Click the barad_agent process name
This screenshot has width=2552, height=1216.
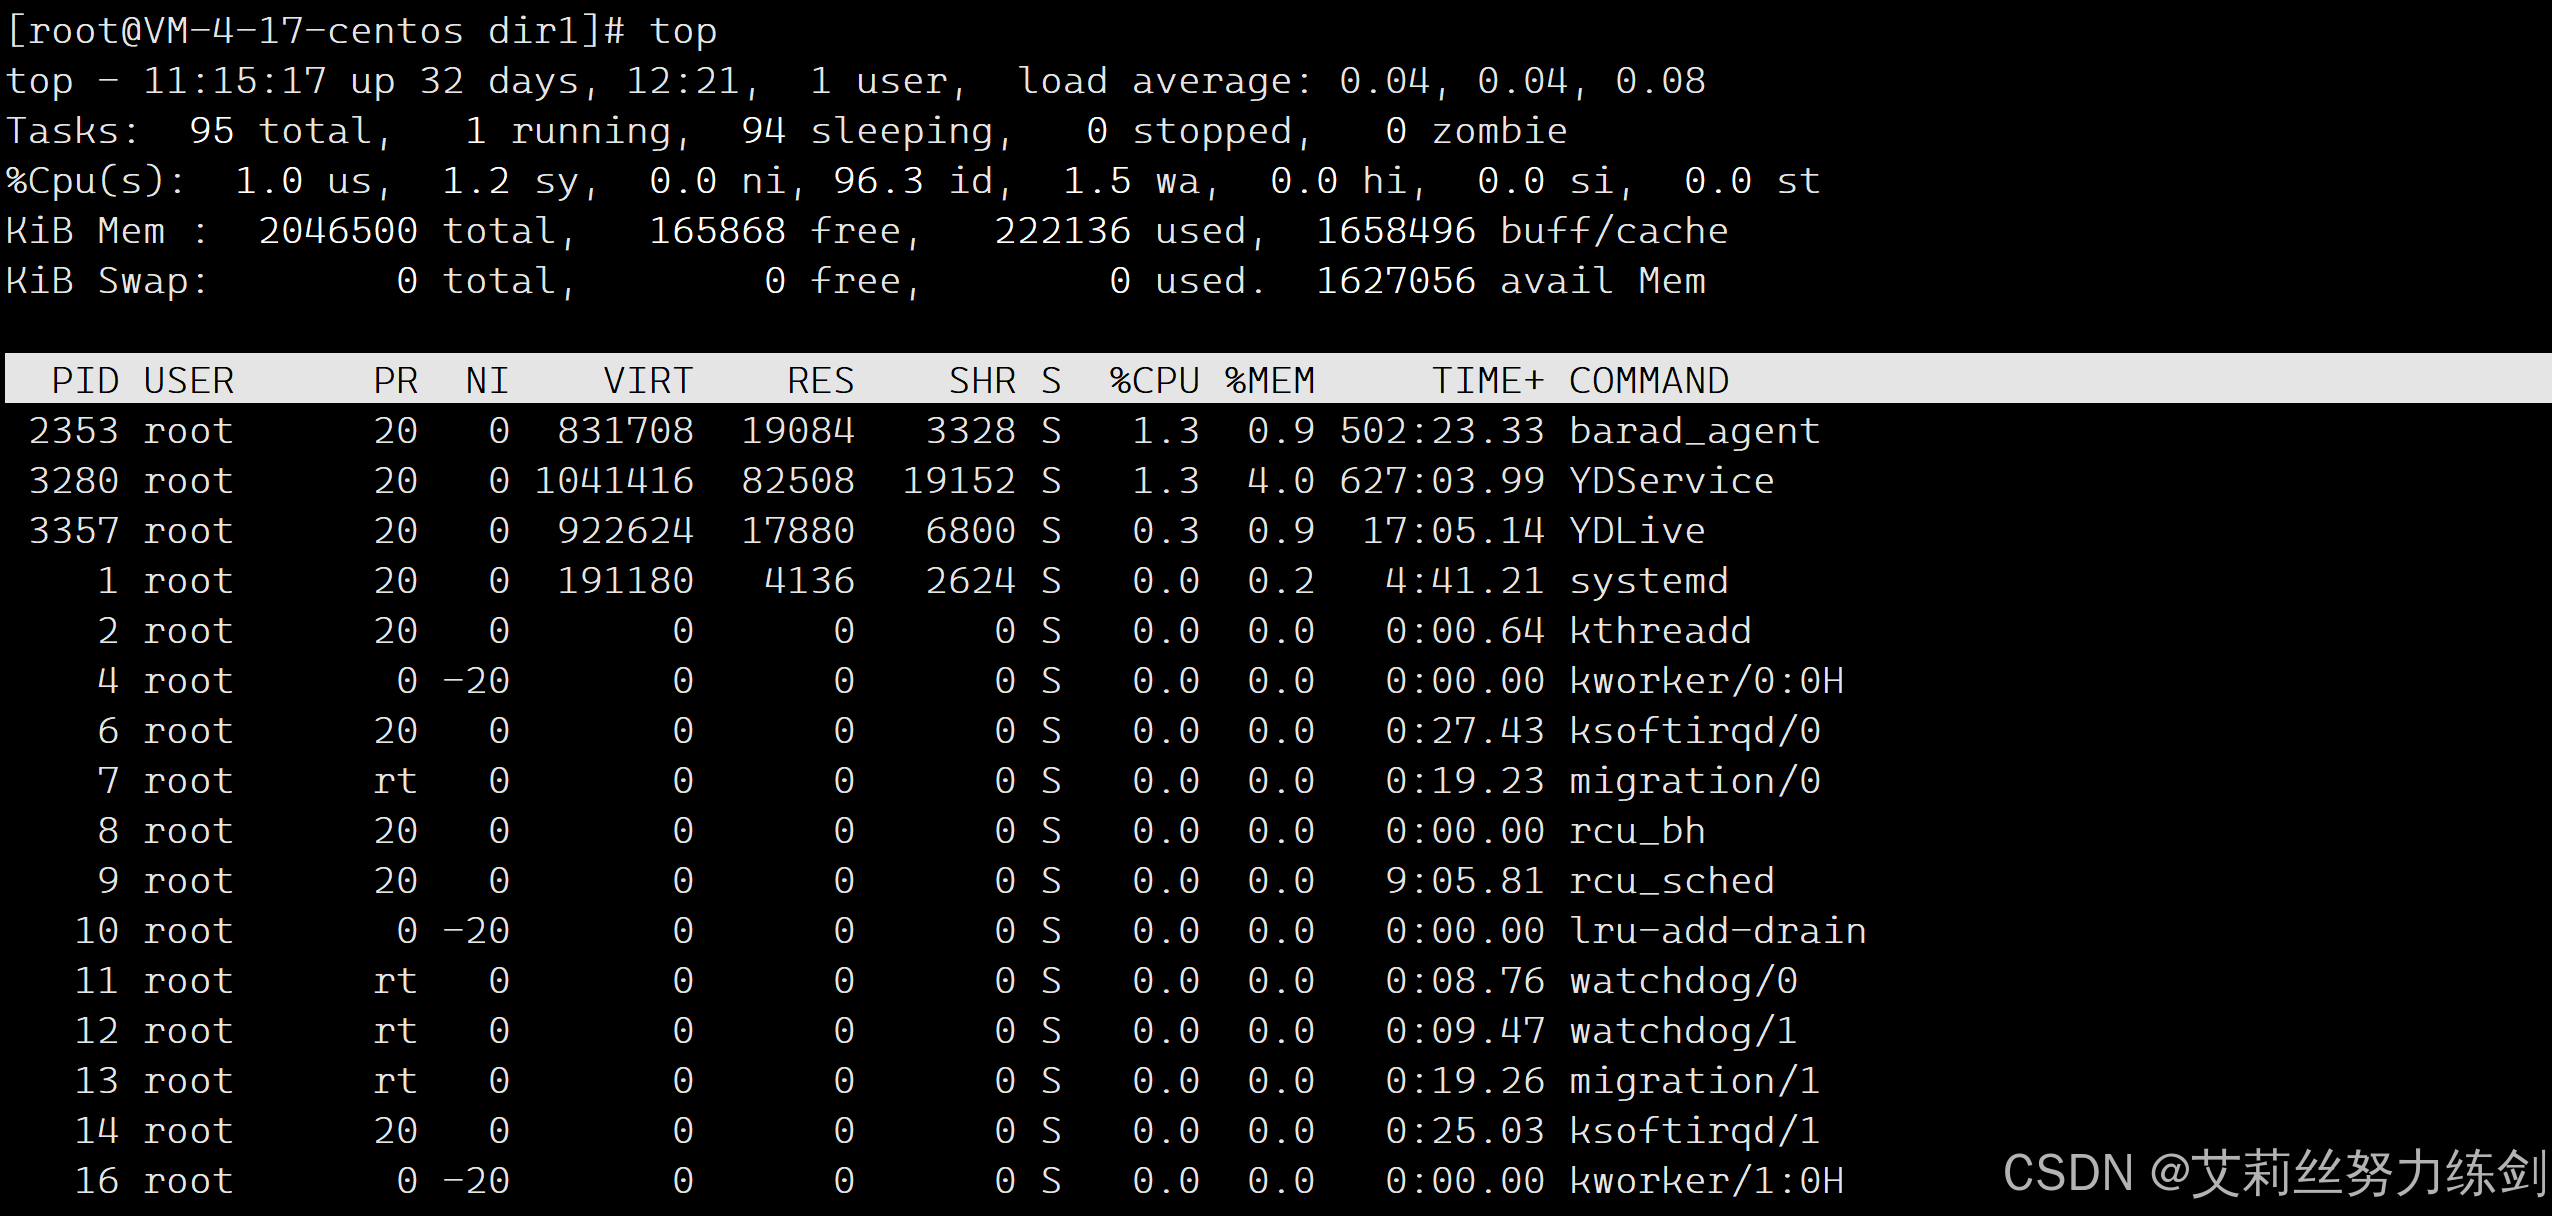(x=1693, y=431)
